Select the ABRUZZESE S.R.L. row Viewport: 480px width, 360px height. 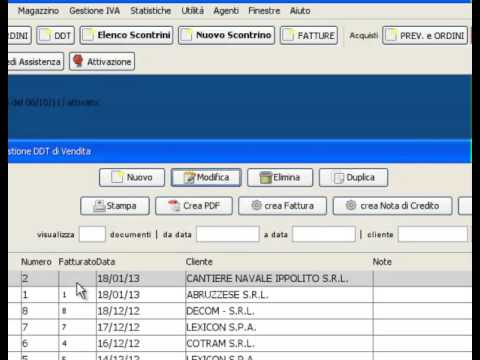coord(240,295)
